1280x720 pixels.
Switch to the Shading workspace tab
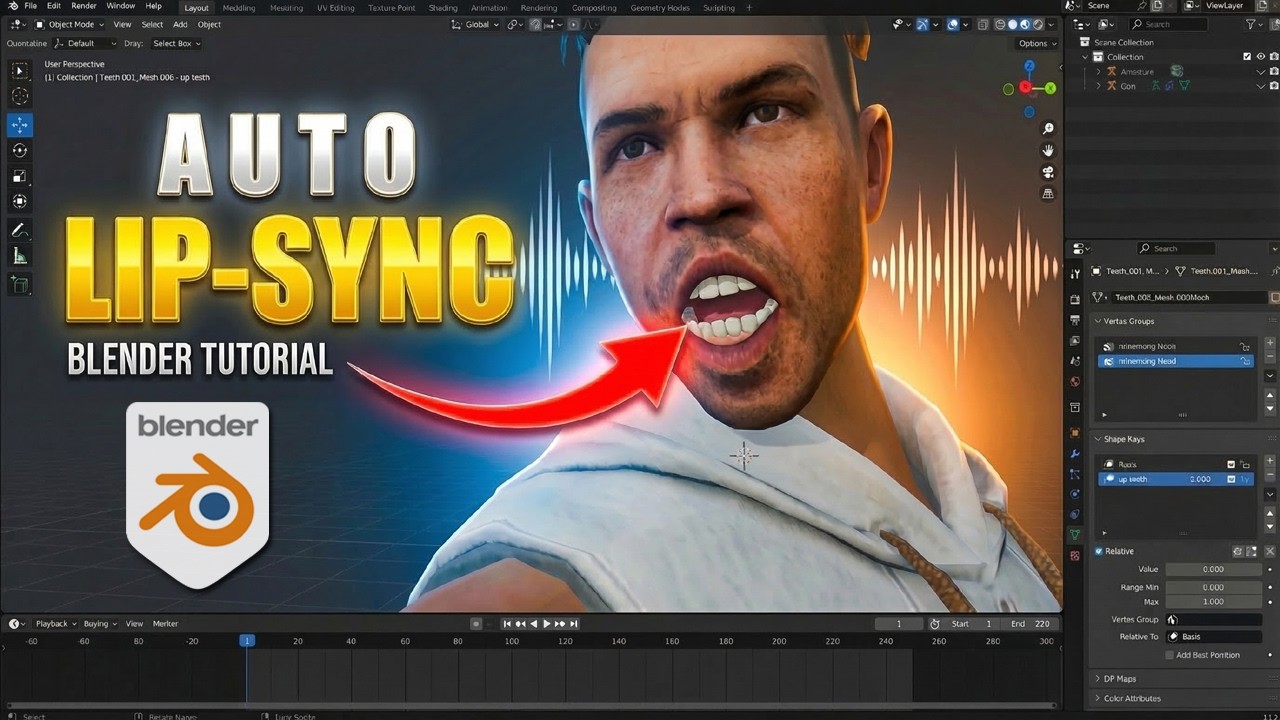tap(443, 7)
